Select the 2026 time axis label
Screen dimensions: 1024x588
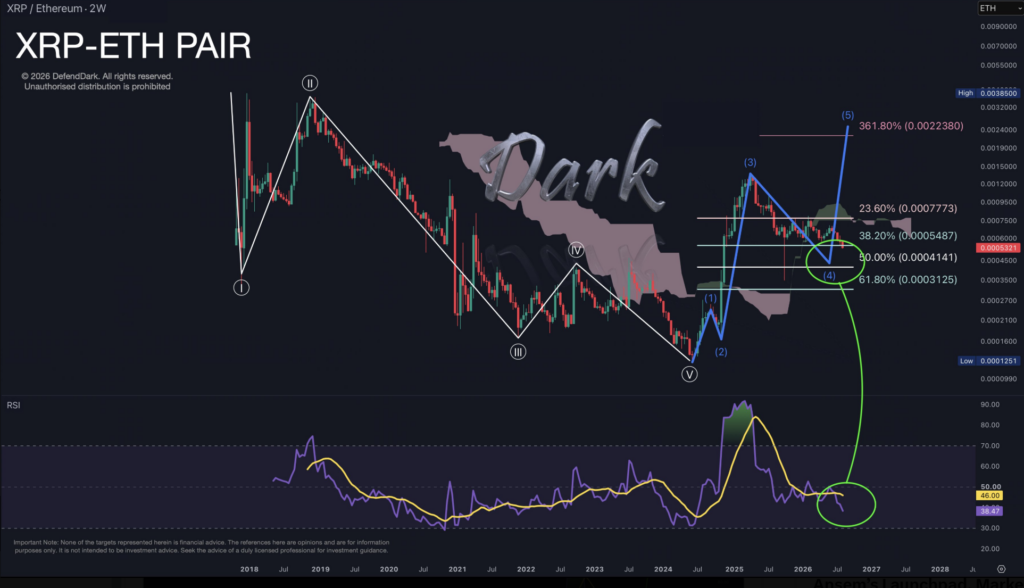803,569
